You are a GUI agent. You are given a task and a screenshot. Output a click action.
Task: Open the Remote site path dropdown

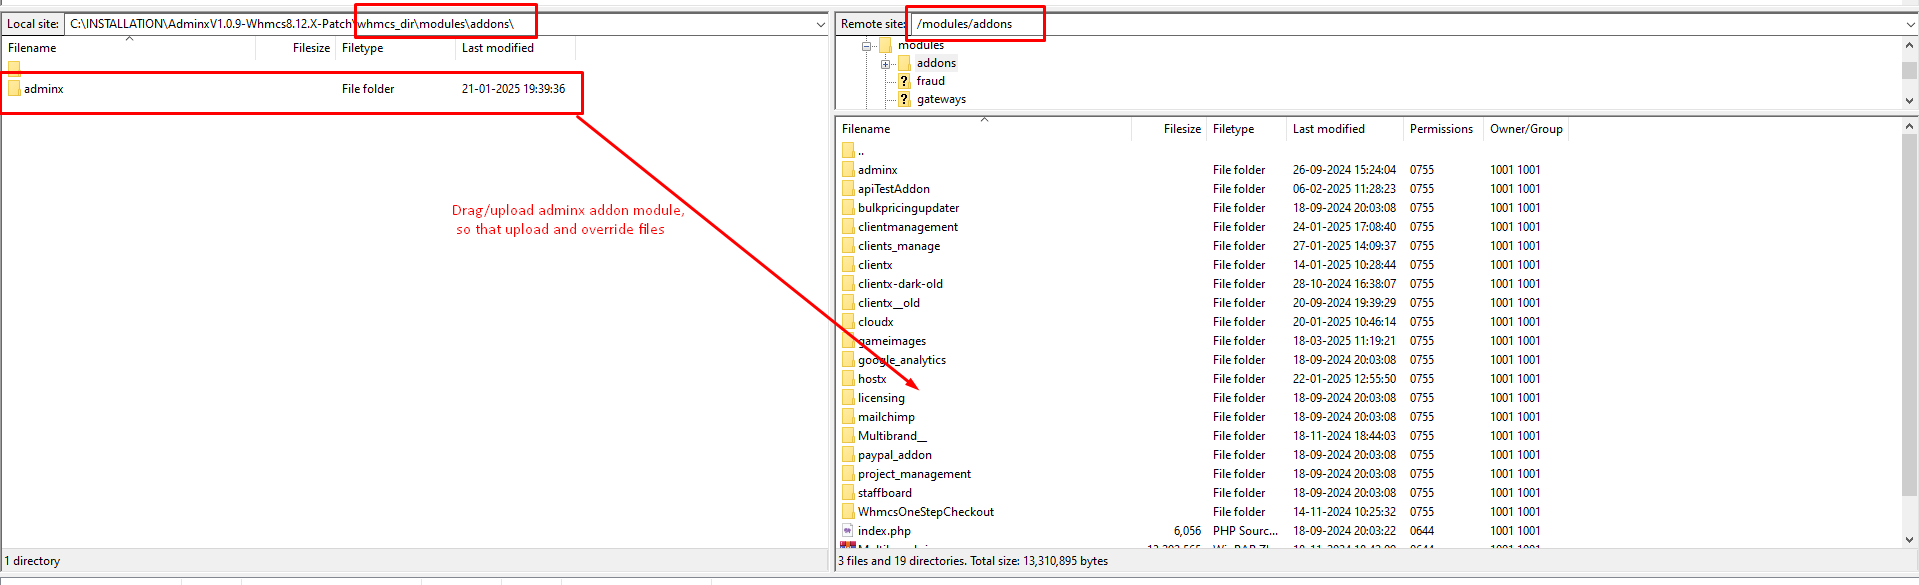pos(1910,24)
